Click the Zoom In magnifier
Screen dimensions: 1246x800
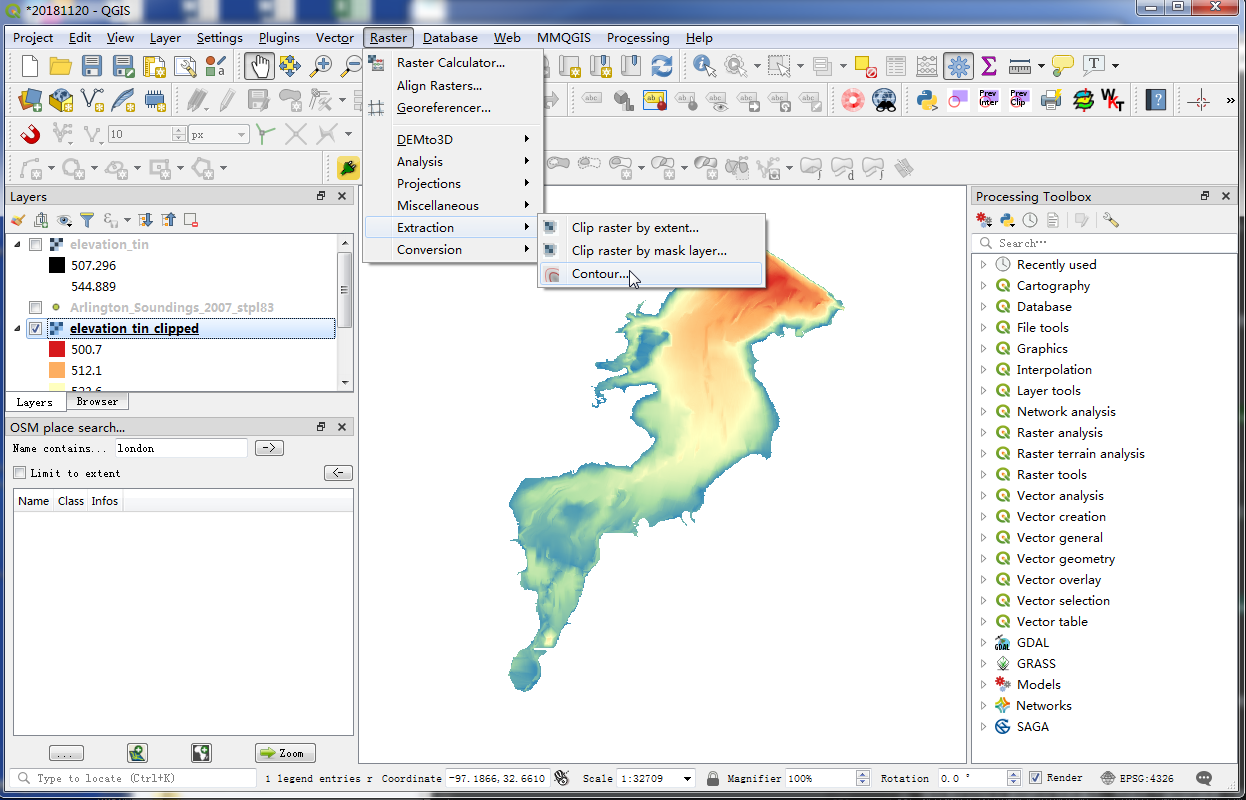321,67
